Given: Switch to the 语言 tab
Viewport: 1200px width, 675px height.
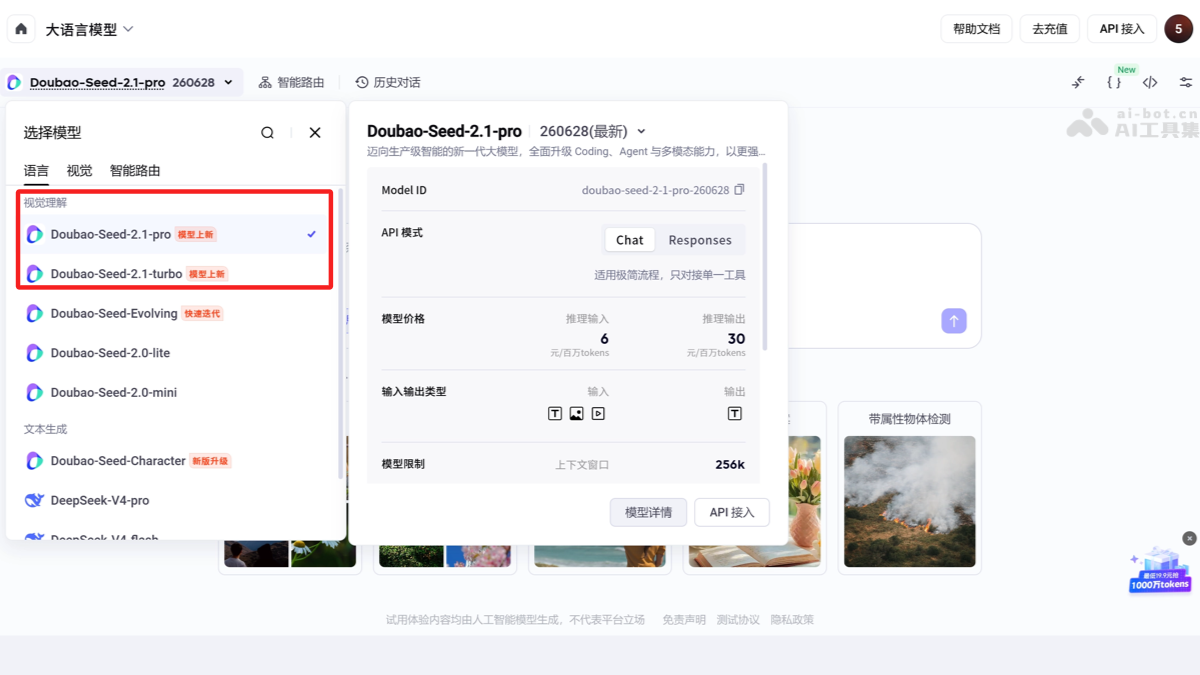Looking at the screenshot, I should 36,171.
